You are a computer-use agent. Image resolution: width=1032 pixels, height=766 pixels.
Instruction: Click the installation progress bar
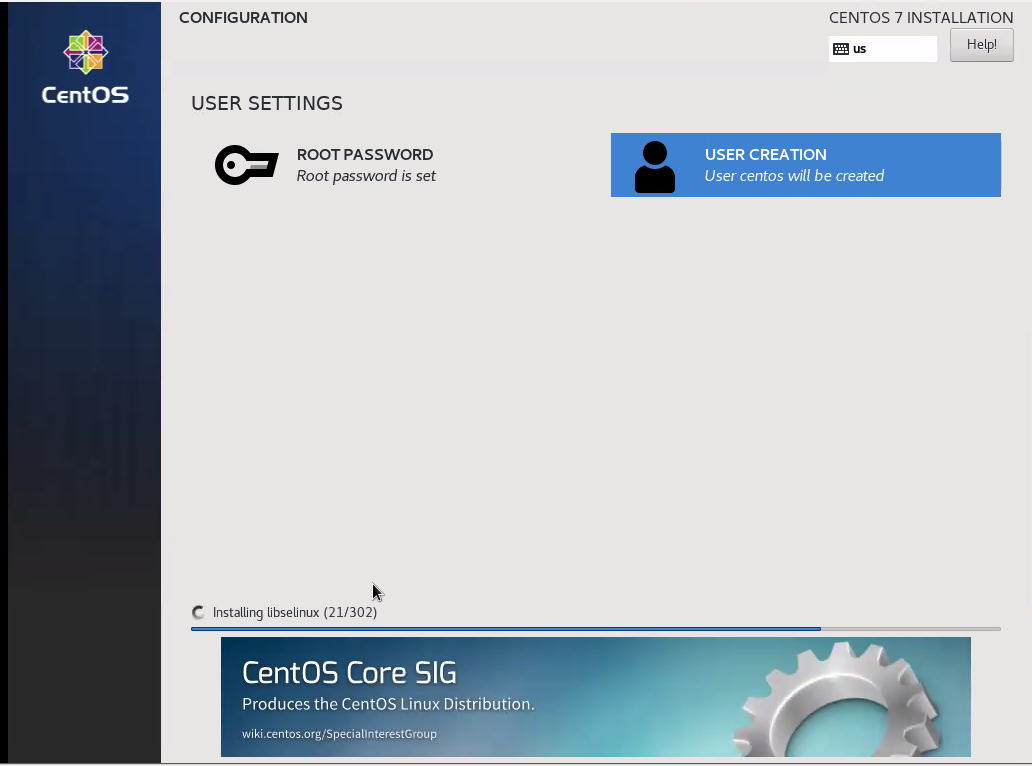tap(596, 629)
